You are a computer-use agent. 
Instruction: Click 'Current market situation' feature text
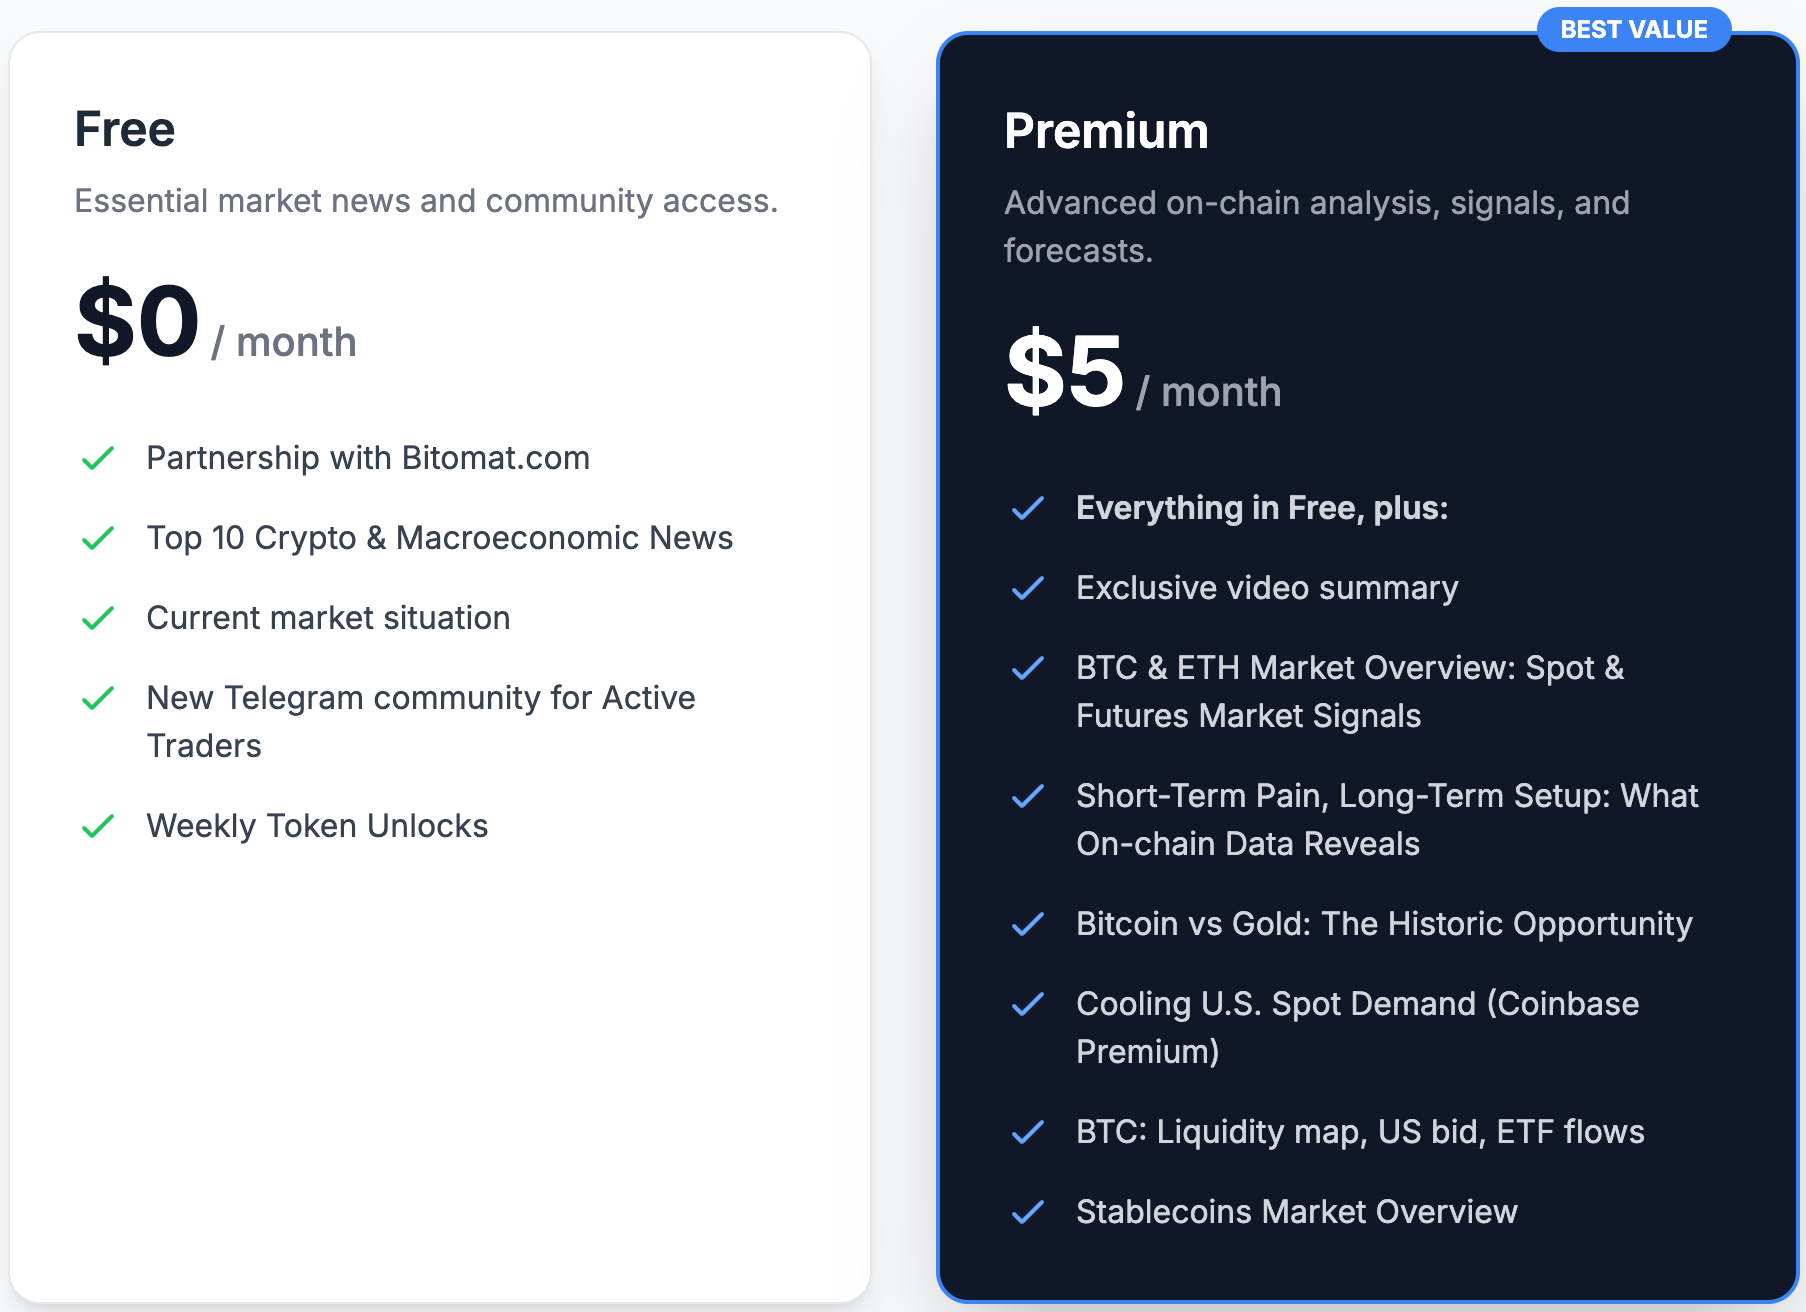click(328, 618)
